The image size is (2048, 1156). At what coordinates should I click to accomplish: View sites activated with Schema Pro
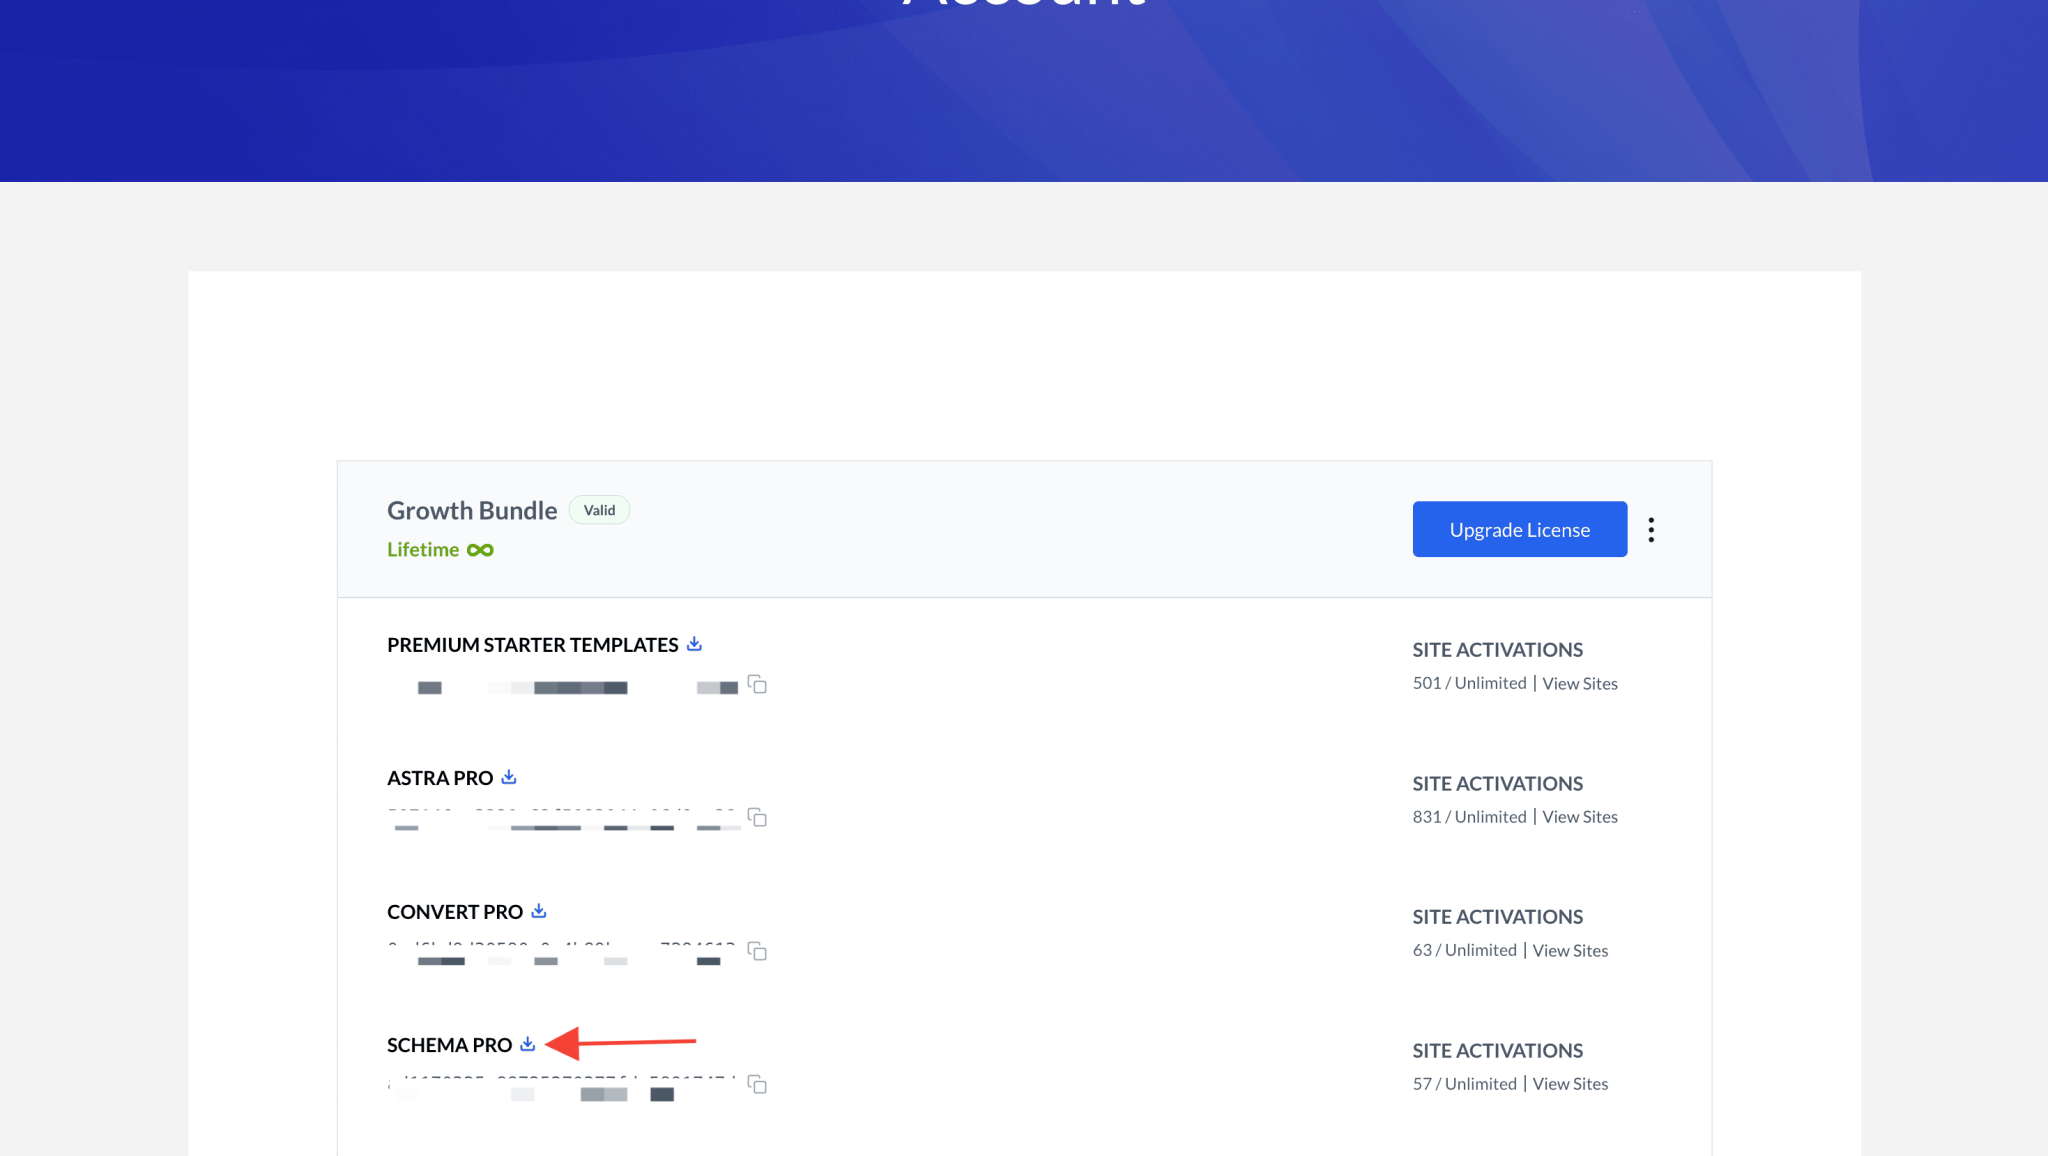point(1570,1083)
